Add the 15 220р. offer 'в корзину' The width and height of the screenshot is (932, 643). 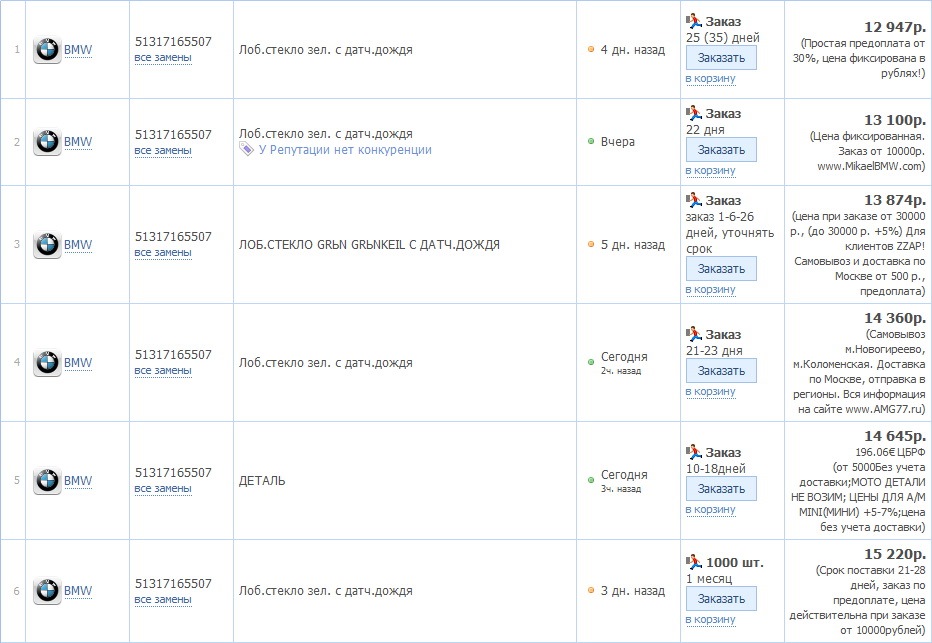click(710, 619)
